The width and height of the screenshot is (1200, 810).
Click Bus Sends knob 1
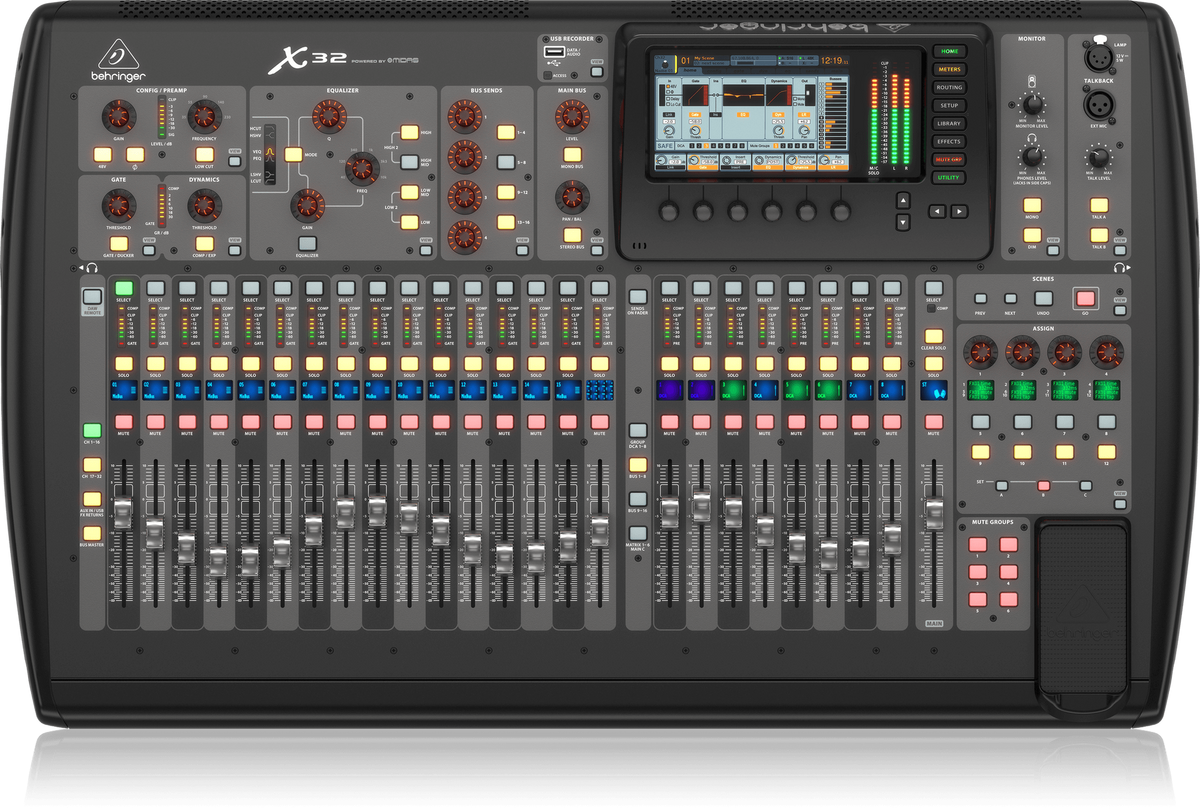463,117
